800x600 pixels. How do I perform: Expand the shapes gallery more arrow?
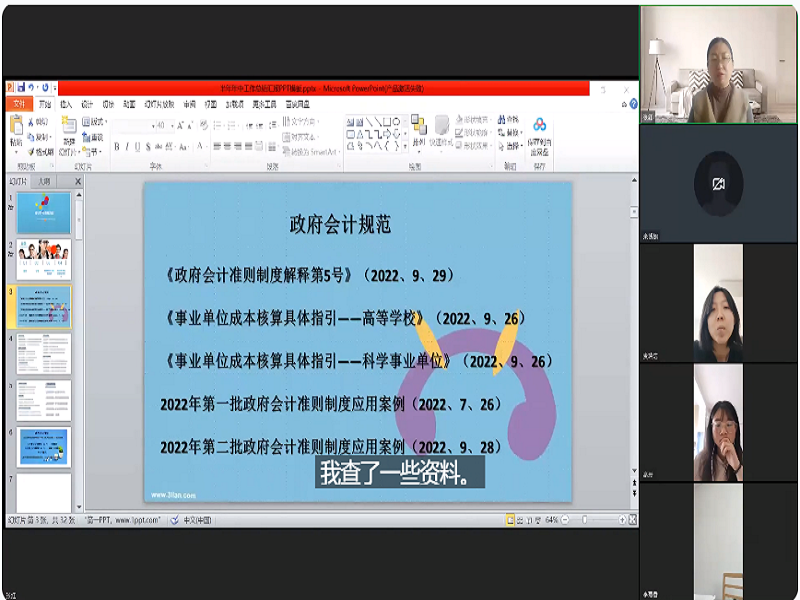coord(403,147)
